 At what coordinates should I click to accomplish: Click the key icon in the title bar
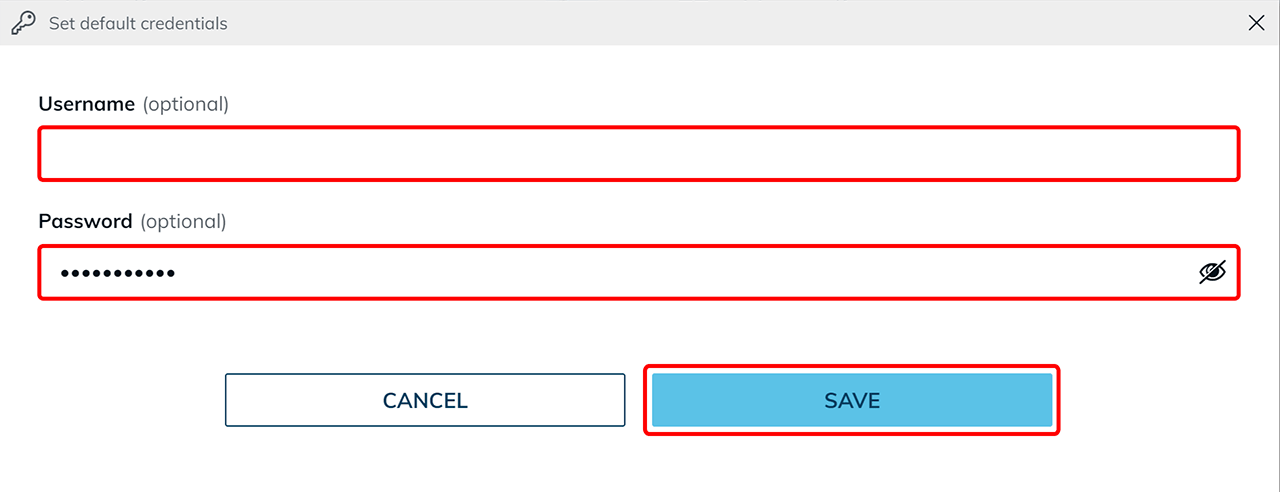click(23, 23)
